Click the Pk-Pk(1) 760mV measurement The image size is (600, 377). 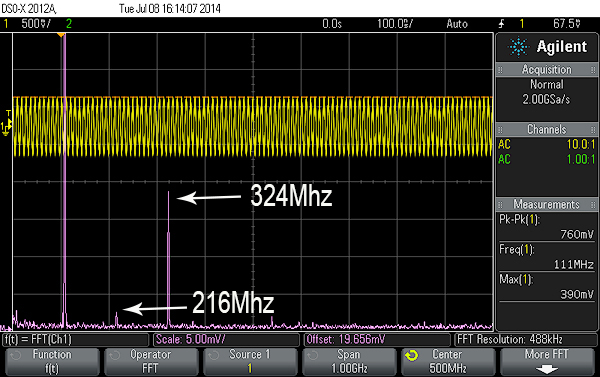point(547,227)
